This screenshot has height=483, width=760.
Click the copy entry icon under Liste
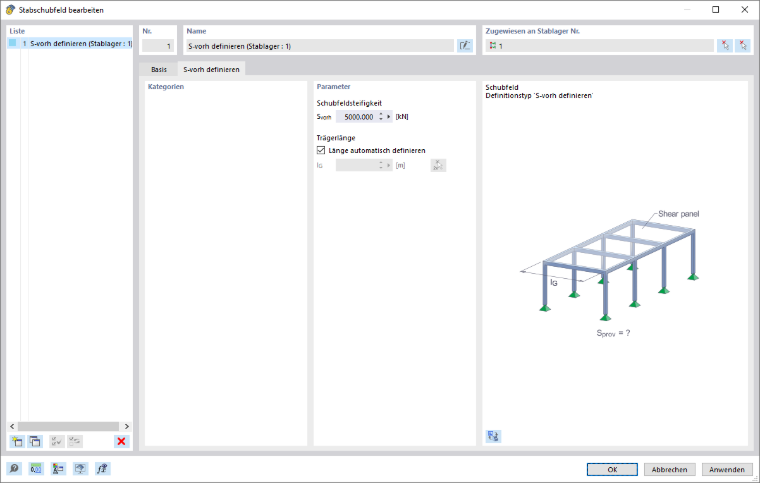click(x=35, y=441)
